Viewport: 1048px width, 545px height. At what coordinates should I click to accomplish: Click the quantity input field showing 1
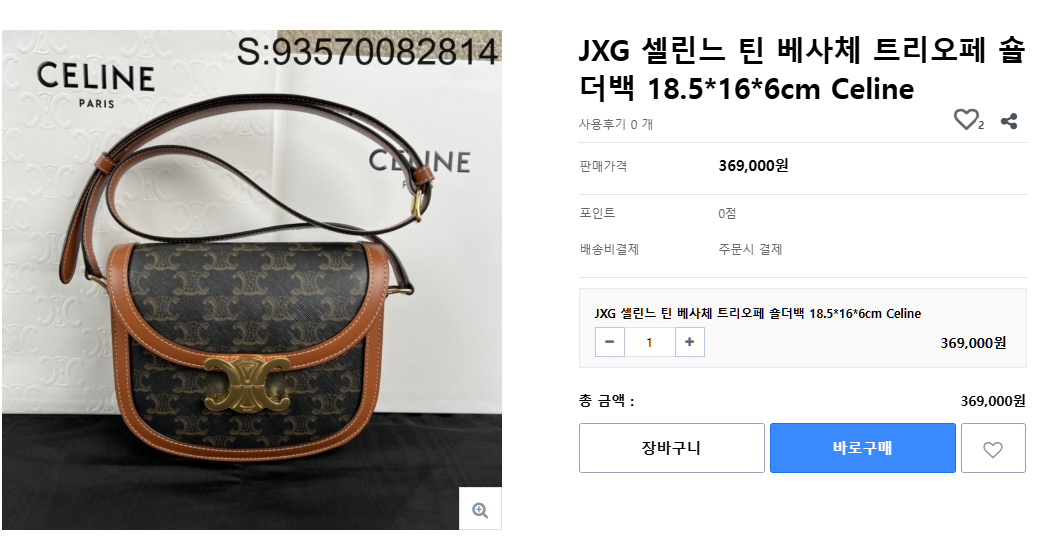point(650,342)
